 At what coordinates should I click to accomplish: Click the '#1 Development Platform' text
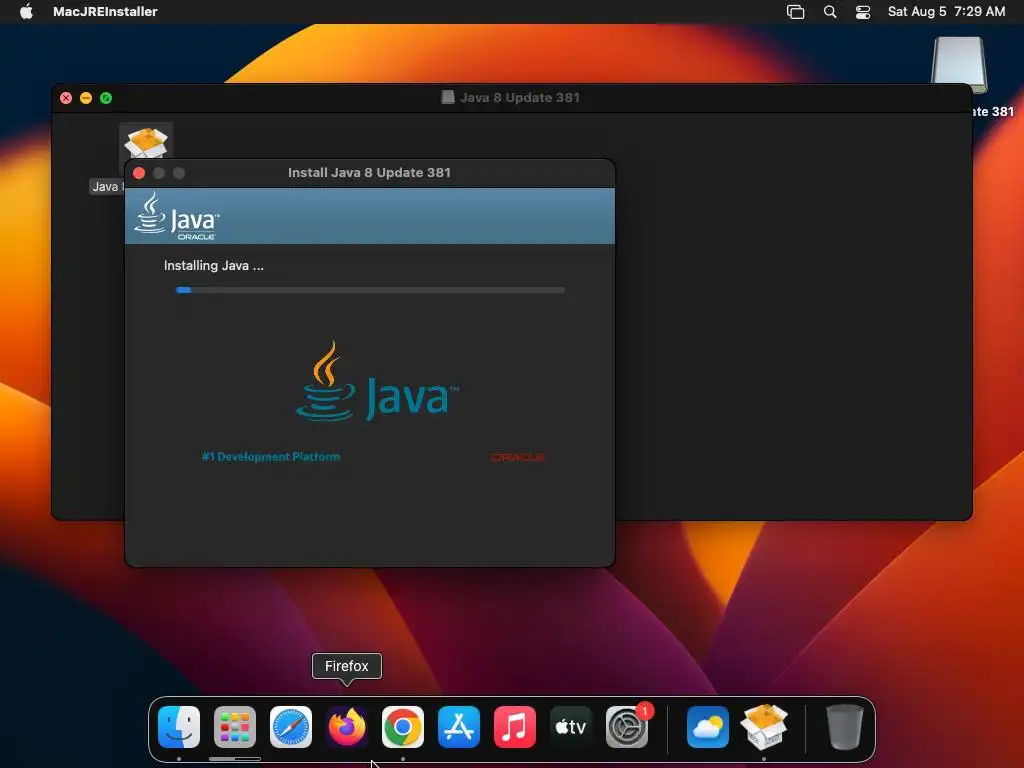click(271, 456)
